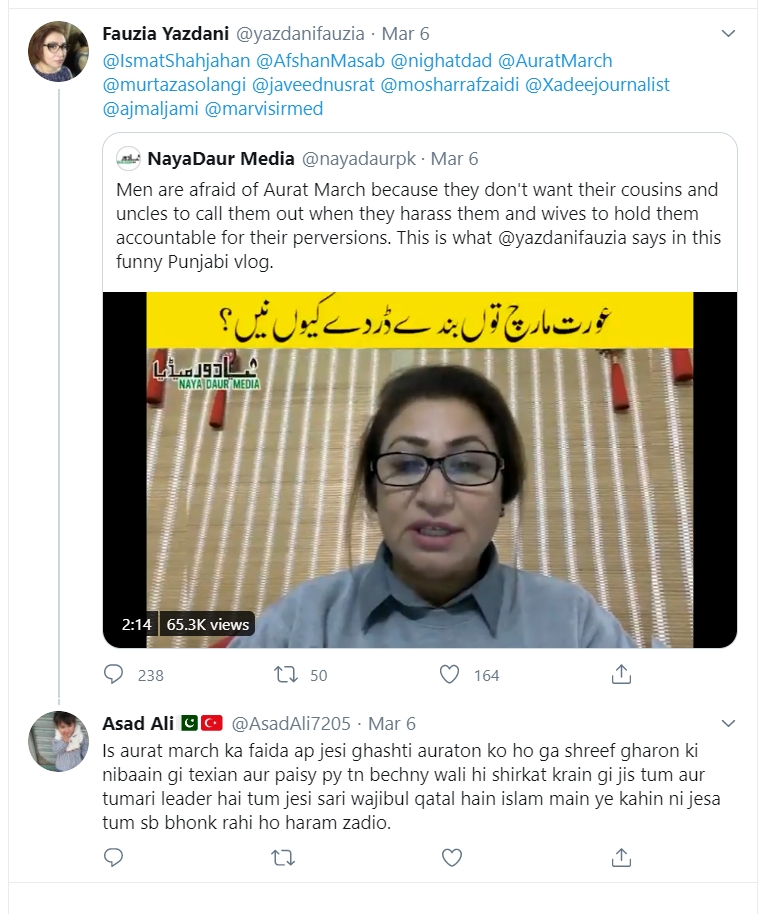The image size is (778, 914).
Task: Open Fauzia Yazdani's profile picture
Action: pos(58,51)
